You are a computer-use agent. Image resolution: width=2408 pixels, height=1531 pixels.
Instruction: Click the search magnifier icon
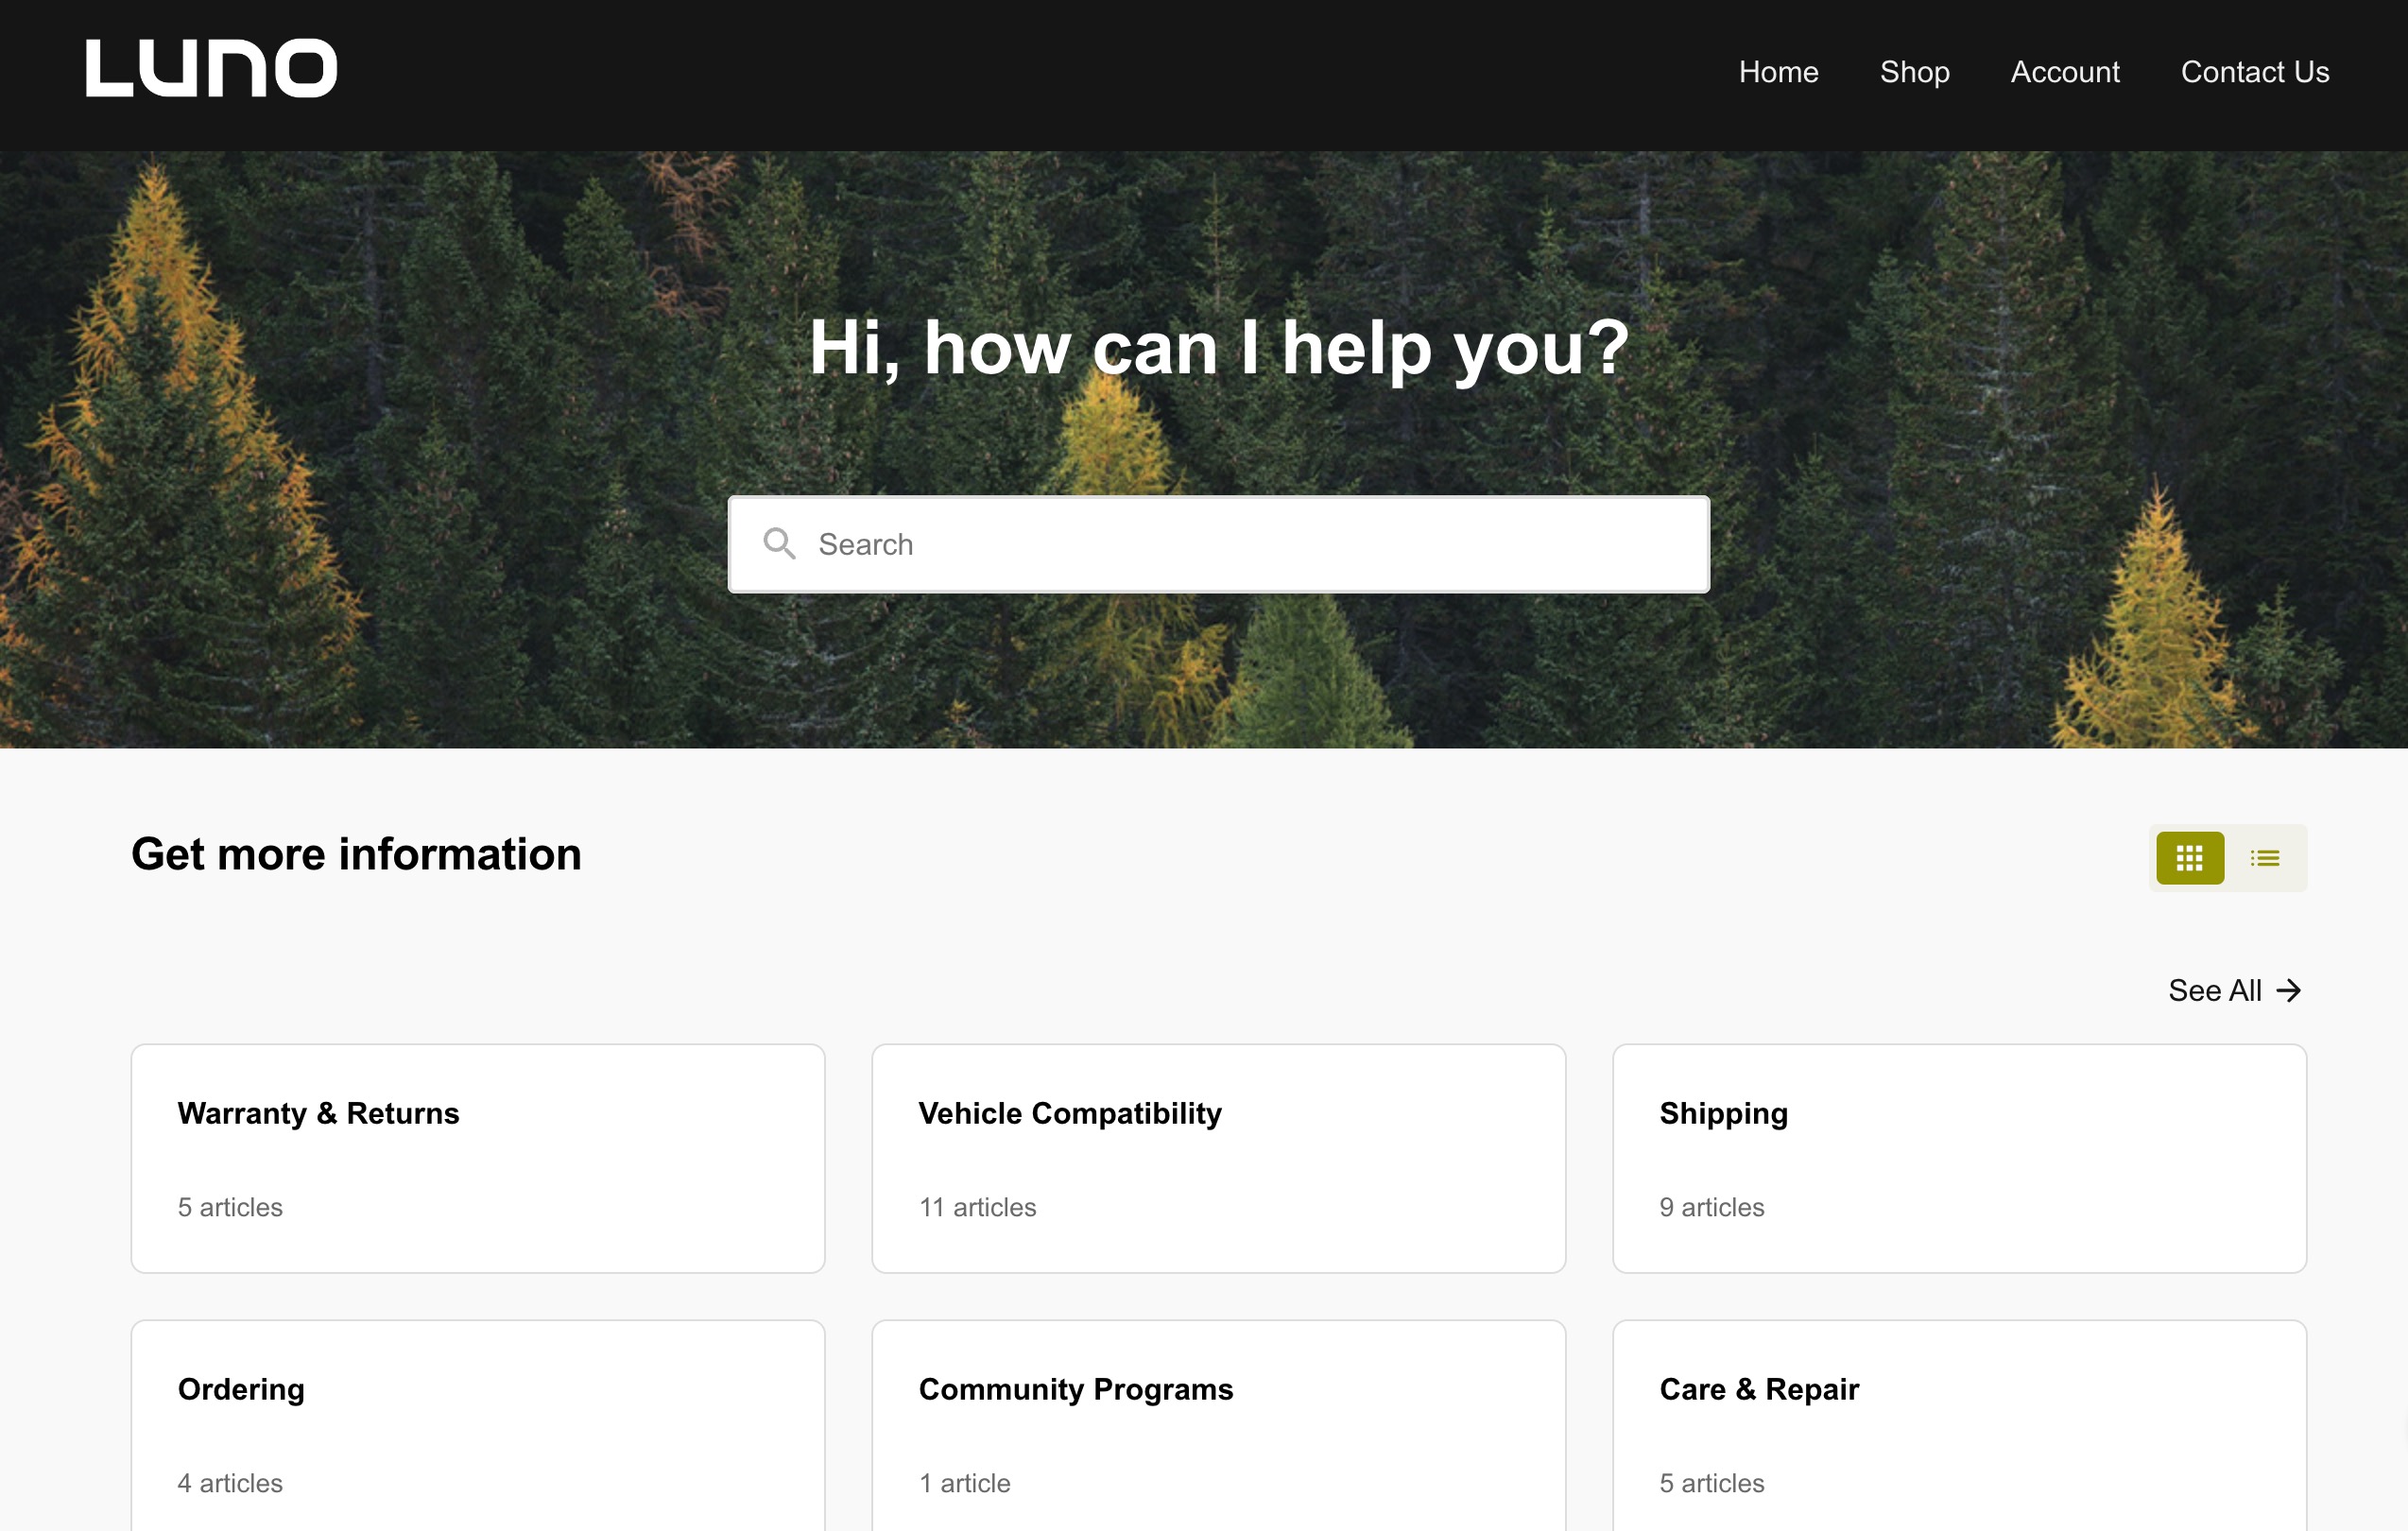pos(781,543)
